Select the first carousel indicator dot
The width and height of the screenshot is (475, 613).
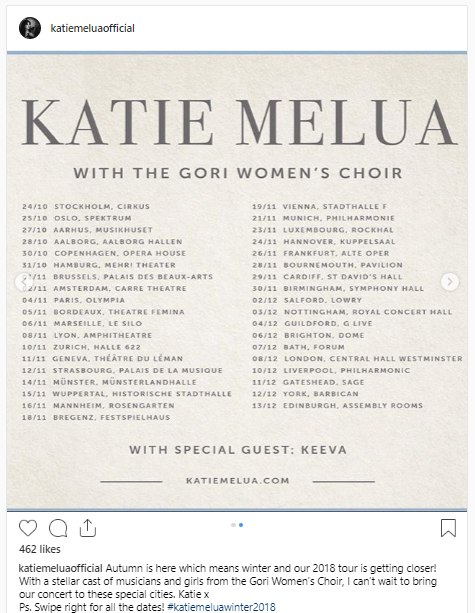[233, 525]
